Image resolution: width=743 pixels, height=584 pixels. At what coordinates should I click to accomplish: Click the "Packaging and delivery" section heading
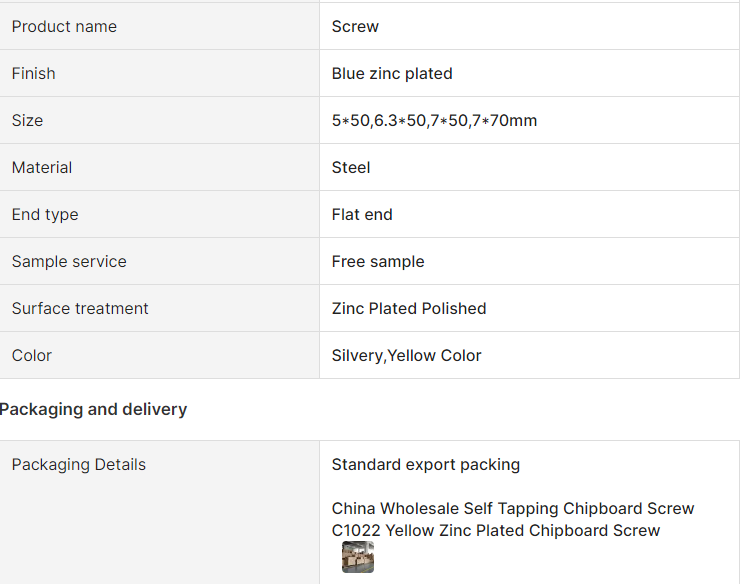pyautogui.click(x=93, y=409)
